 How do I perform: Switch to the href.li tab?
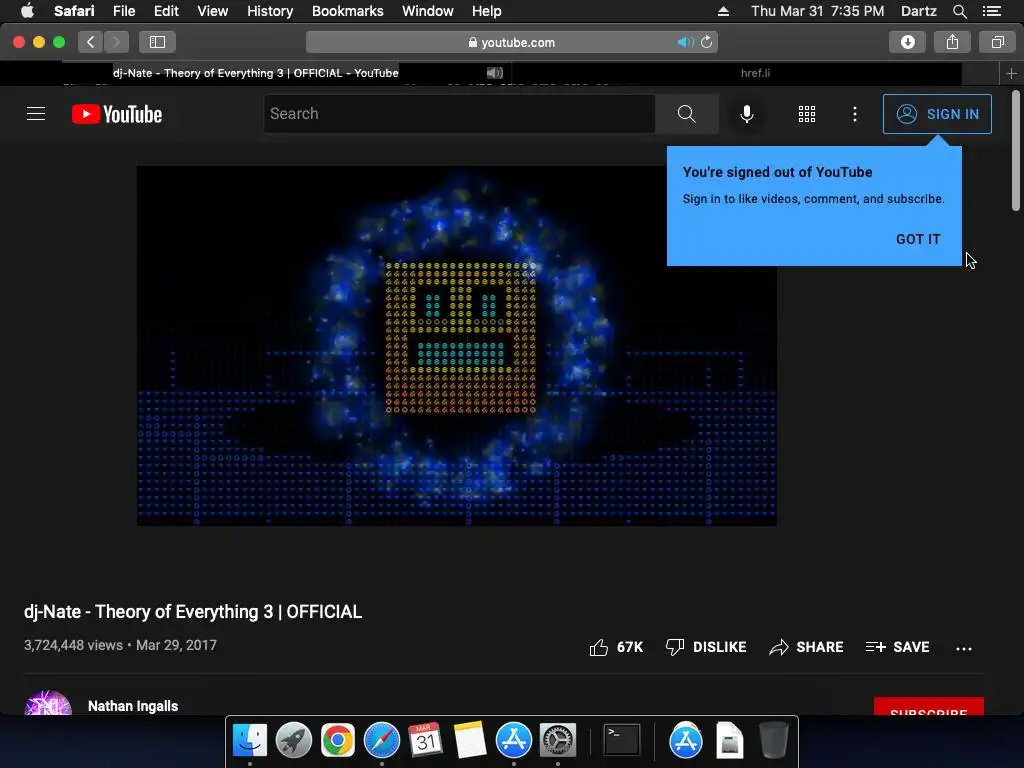click(755, 73)
